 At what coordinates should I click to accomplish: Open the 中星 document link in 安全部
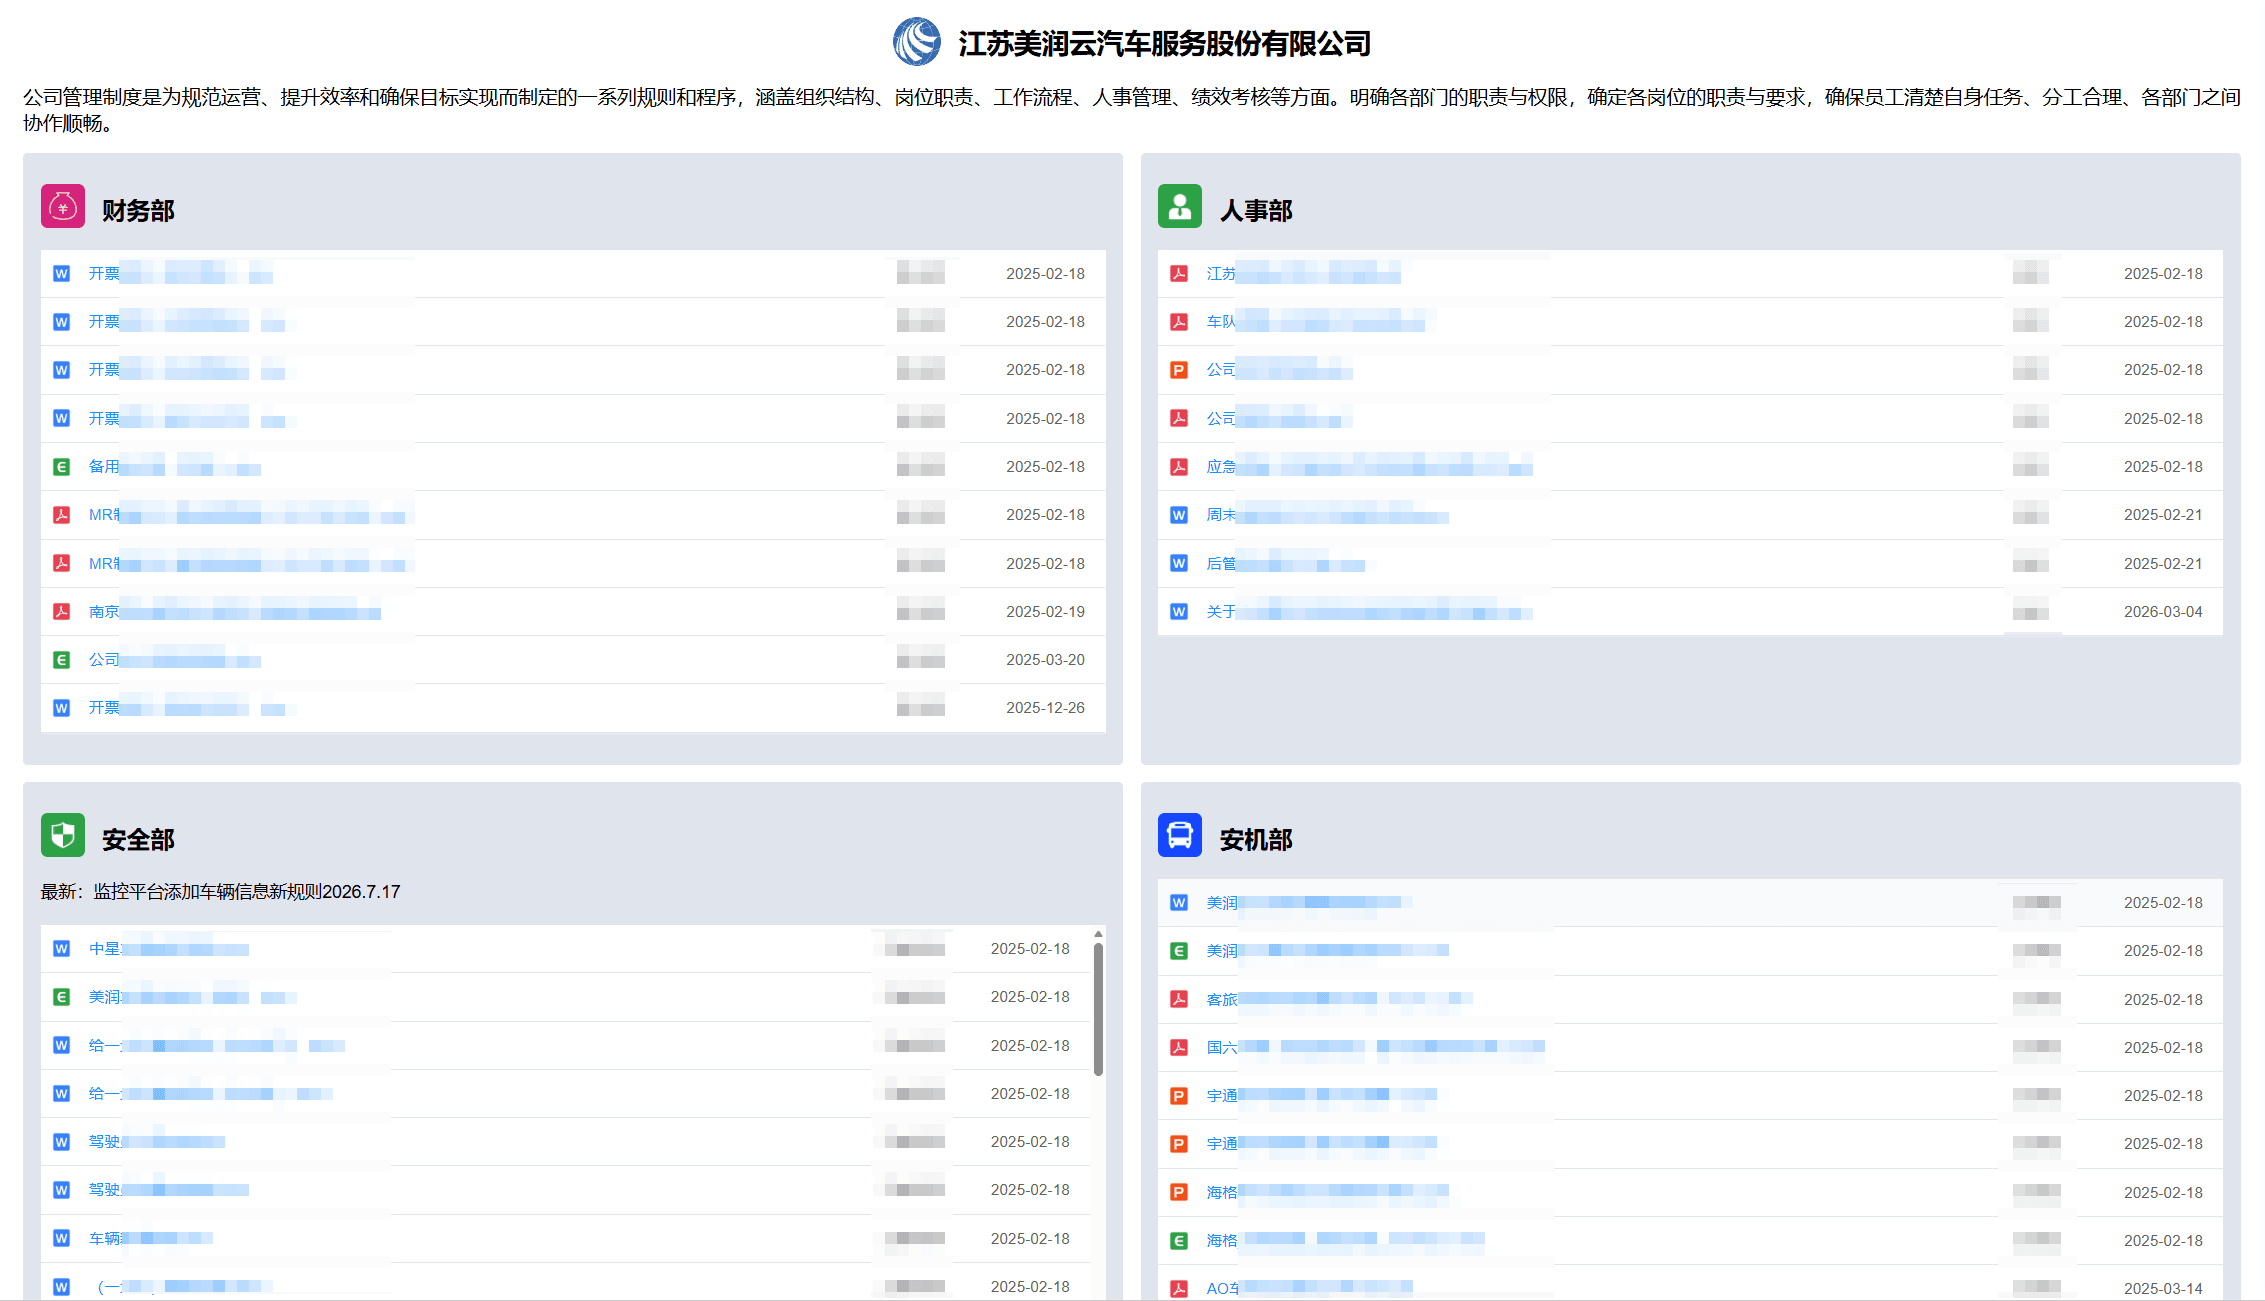click(x=169, y=949)
